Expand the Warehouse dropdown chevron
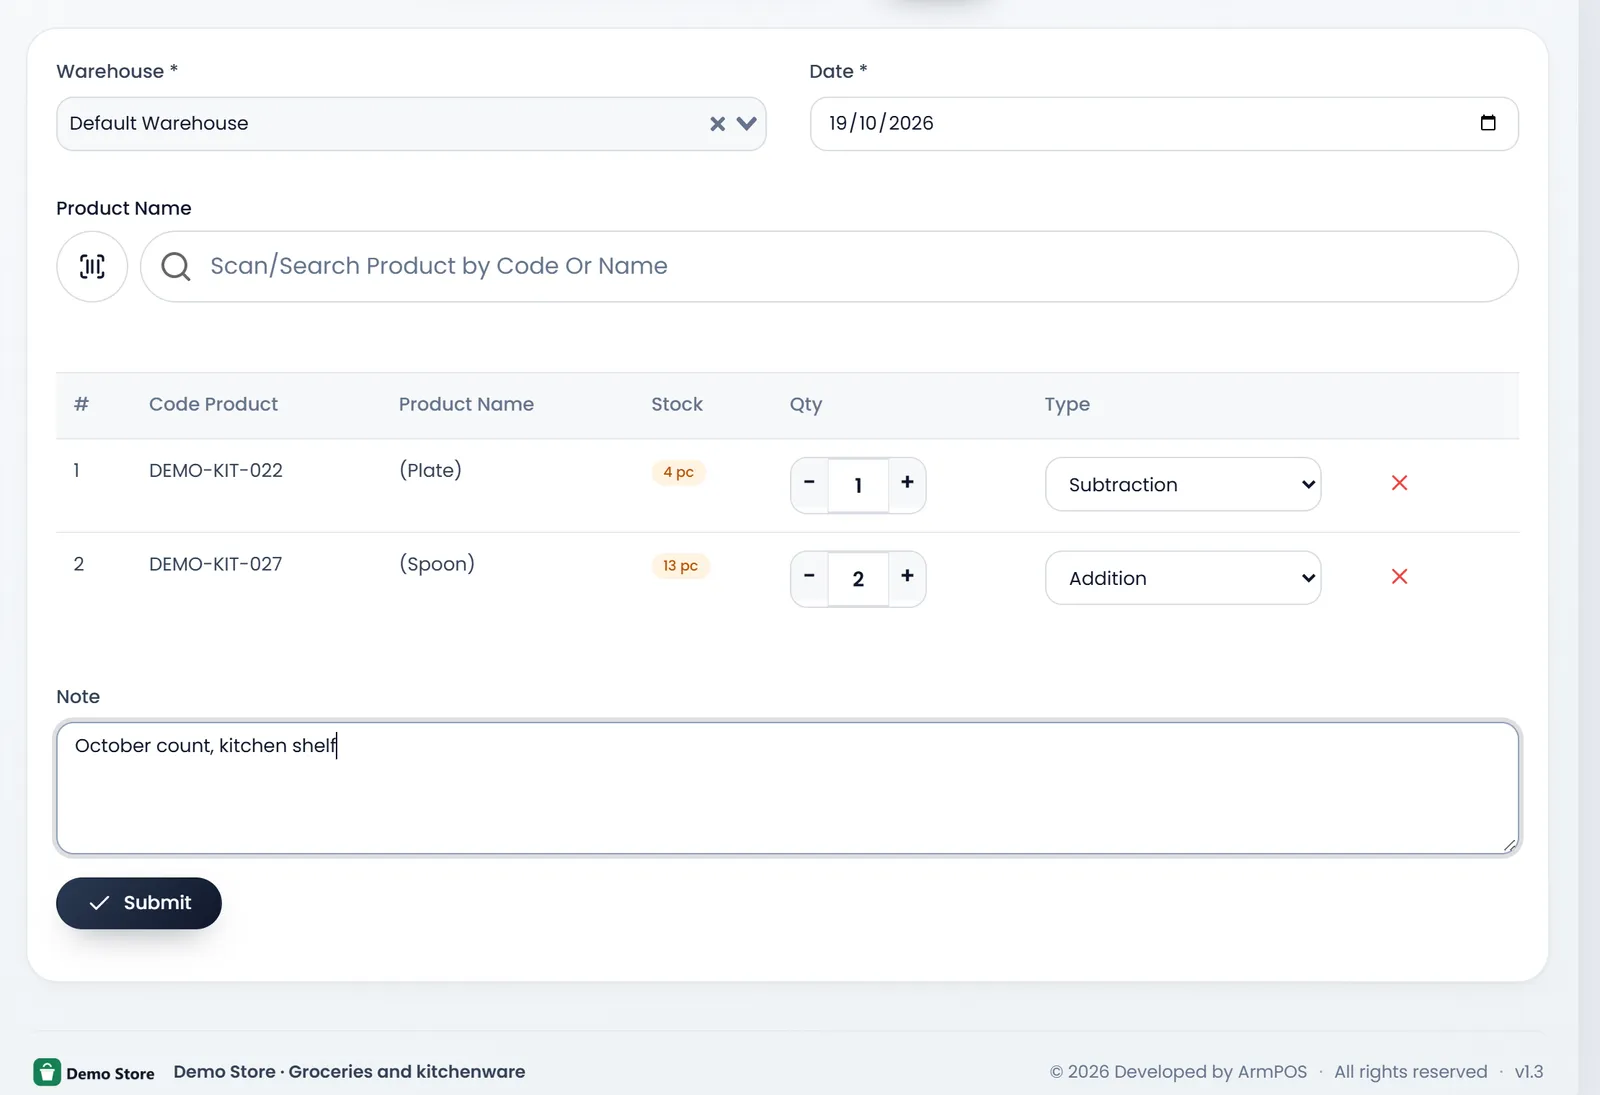The width and height of the screenshot is (1600, 1095). pyautogui.click(x=746, y=124)
